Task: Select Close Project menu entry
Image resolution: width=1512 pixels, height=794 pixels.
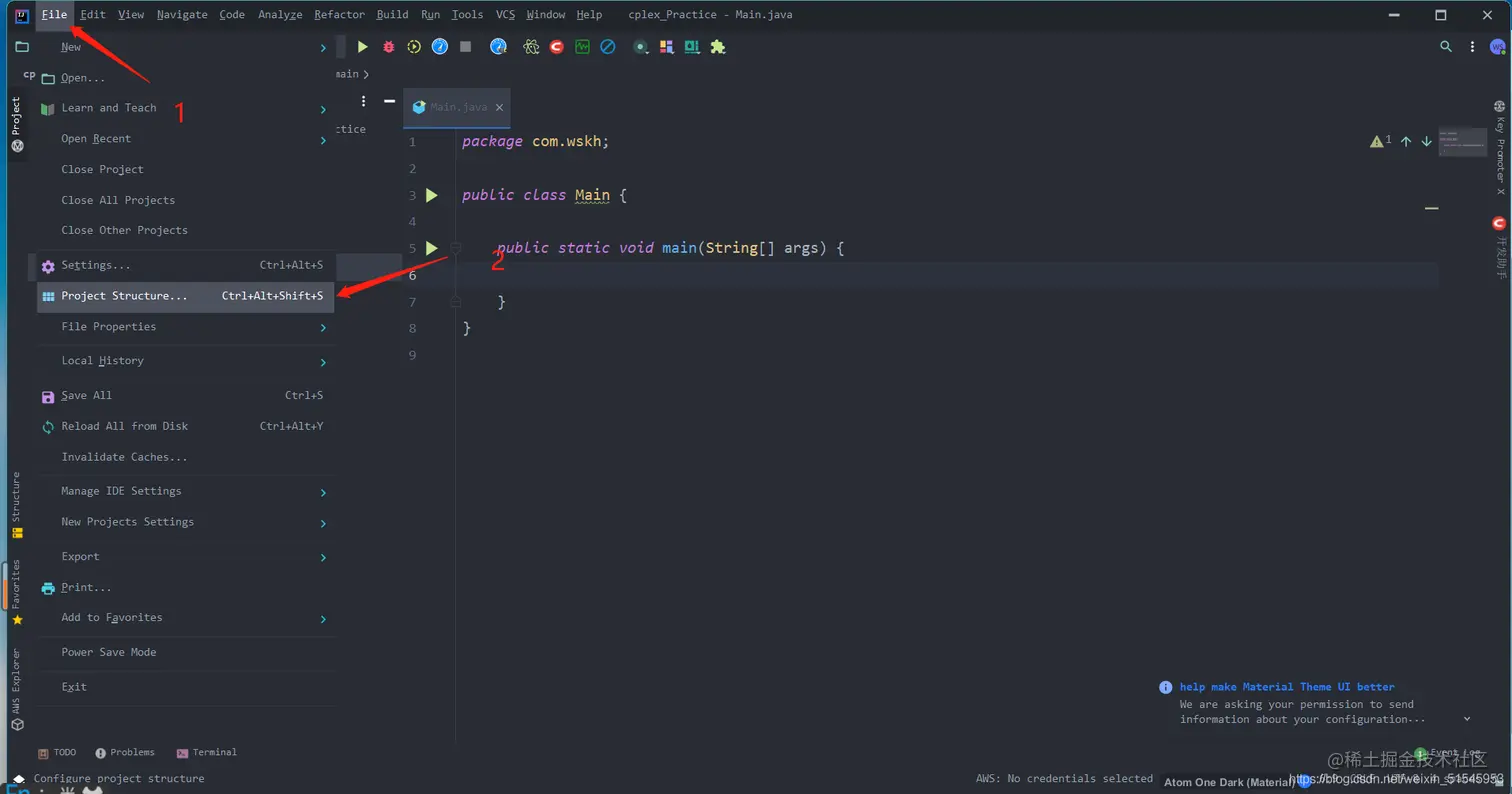Action: coord(186,170)
